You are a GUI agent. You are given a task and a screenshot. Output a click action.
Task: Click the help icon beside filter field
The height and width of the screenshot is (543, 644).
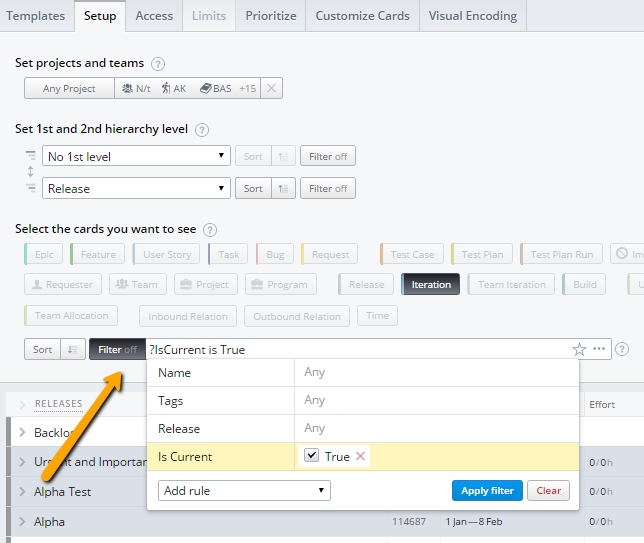point(622,349)
